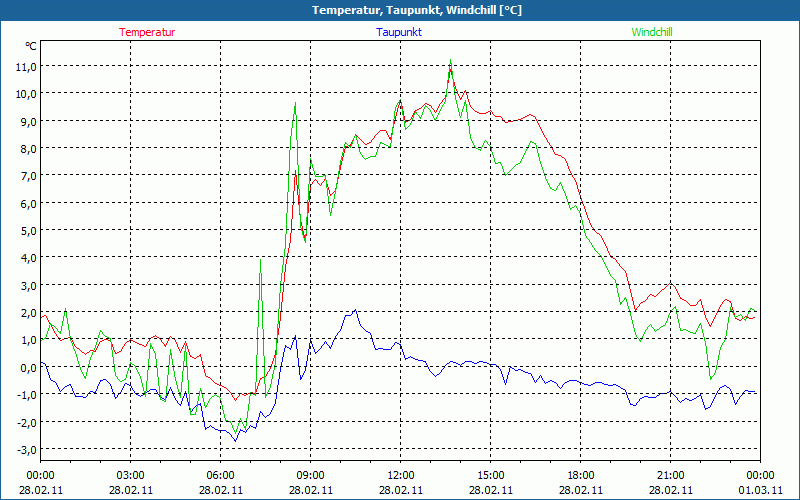
Task: Click the -2,0 y-axis value
Action: [x=28, y=422]
